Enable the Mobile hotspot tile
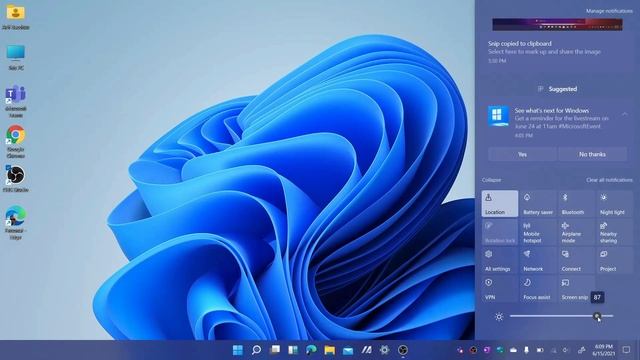Image resolution: width=640 pixels, height=360 pixels. [x=538, y=232]
